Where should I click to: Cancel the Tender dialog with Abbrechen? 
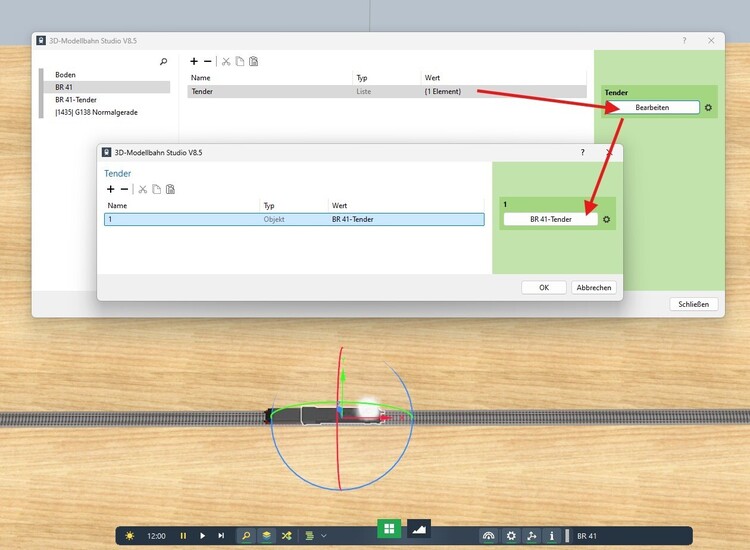click(594, 287)
